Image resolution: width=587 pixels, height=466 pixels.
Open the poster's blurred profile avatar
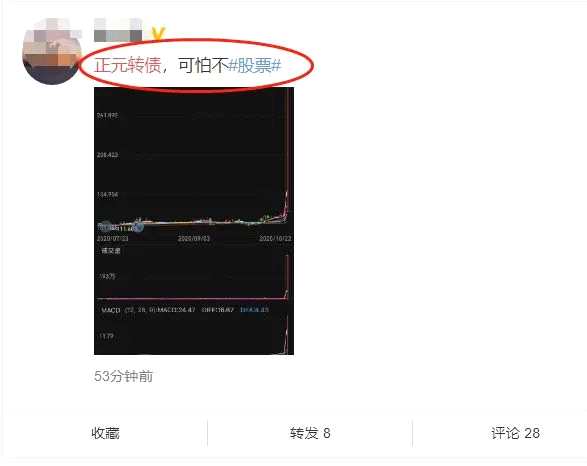52,51
